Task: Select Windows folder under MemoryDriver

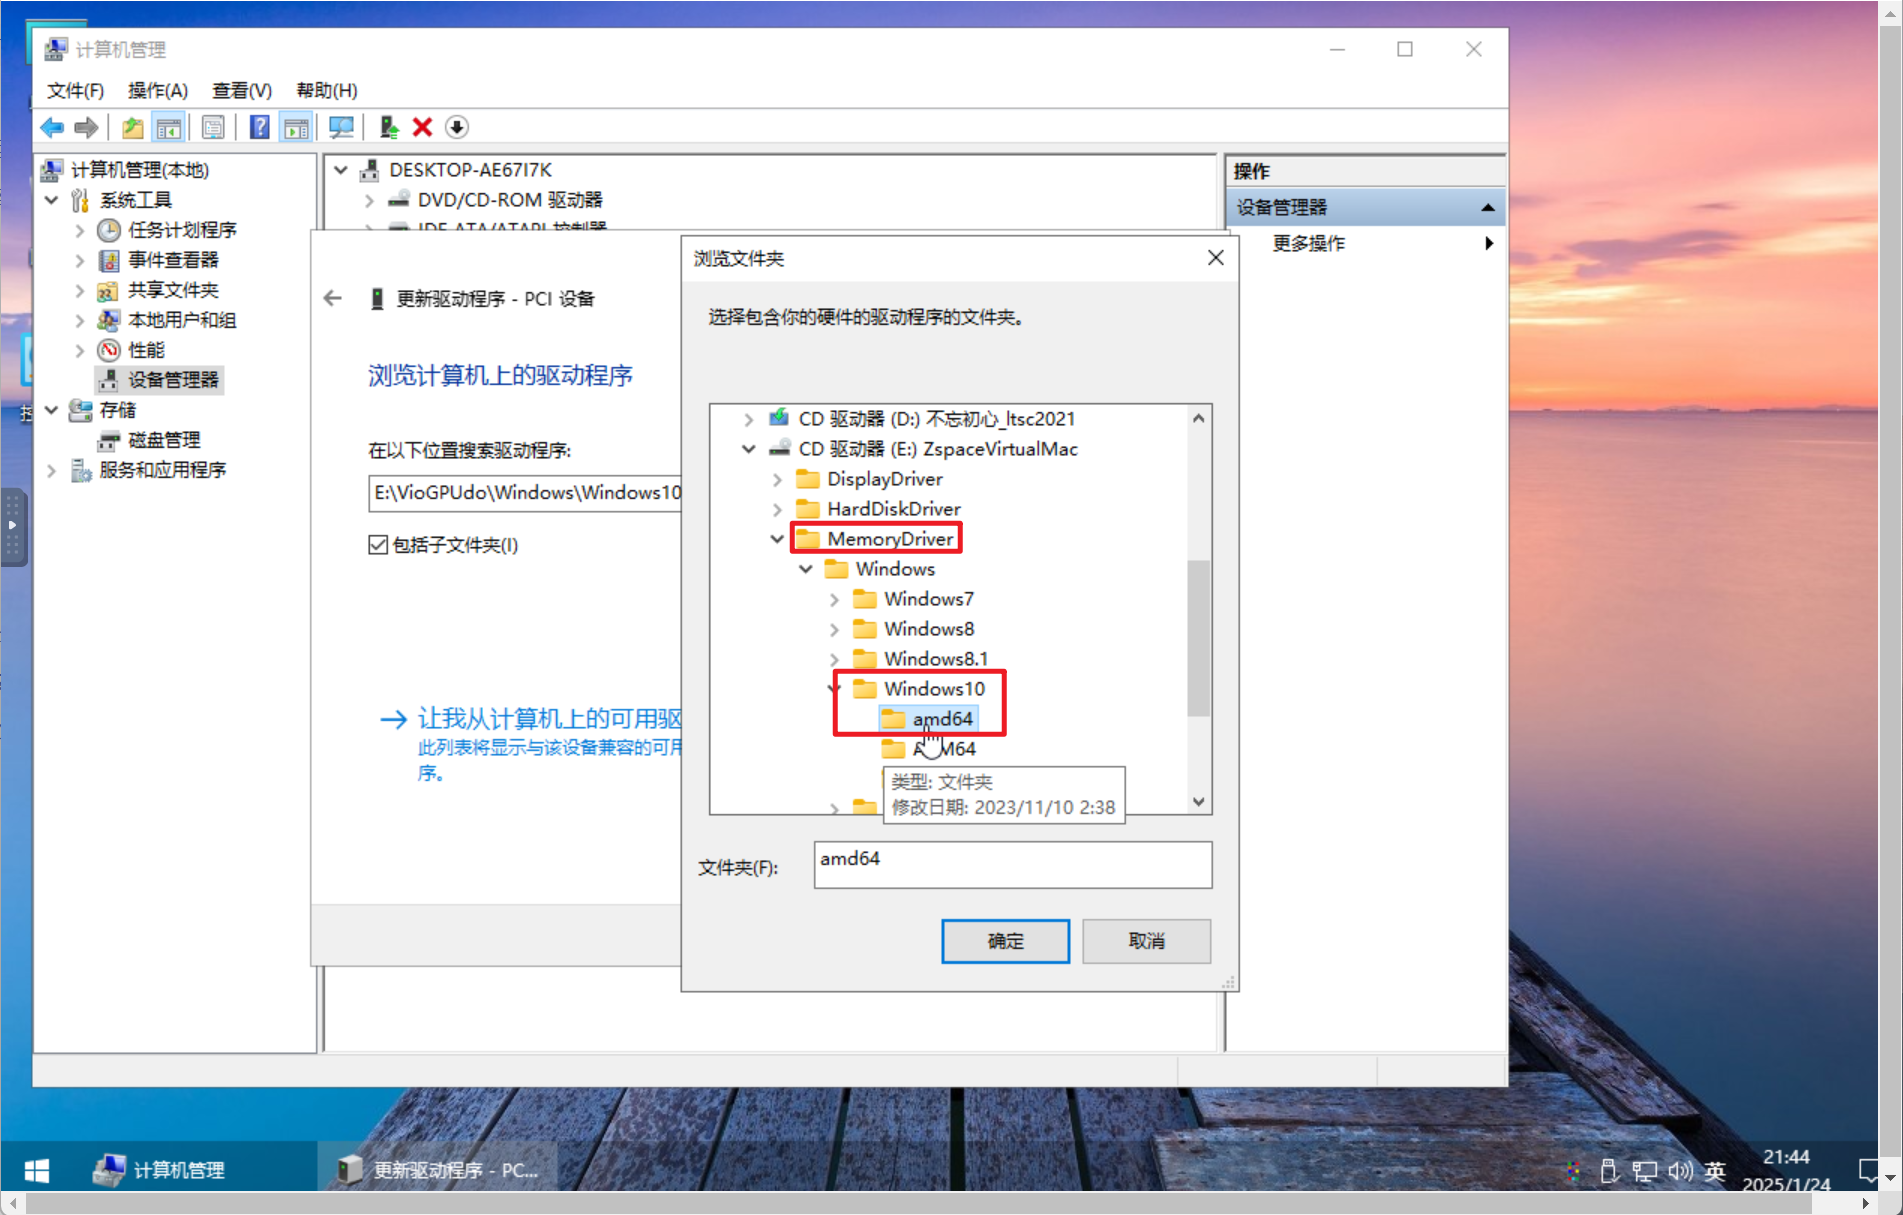Action: pos(895,569)
